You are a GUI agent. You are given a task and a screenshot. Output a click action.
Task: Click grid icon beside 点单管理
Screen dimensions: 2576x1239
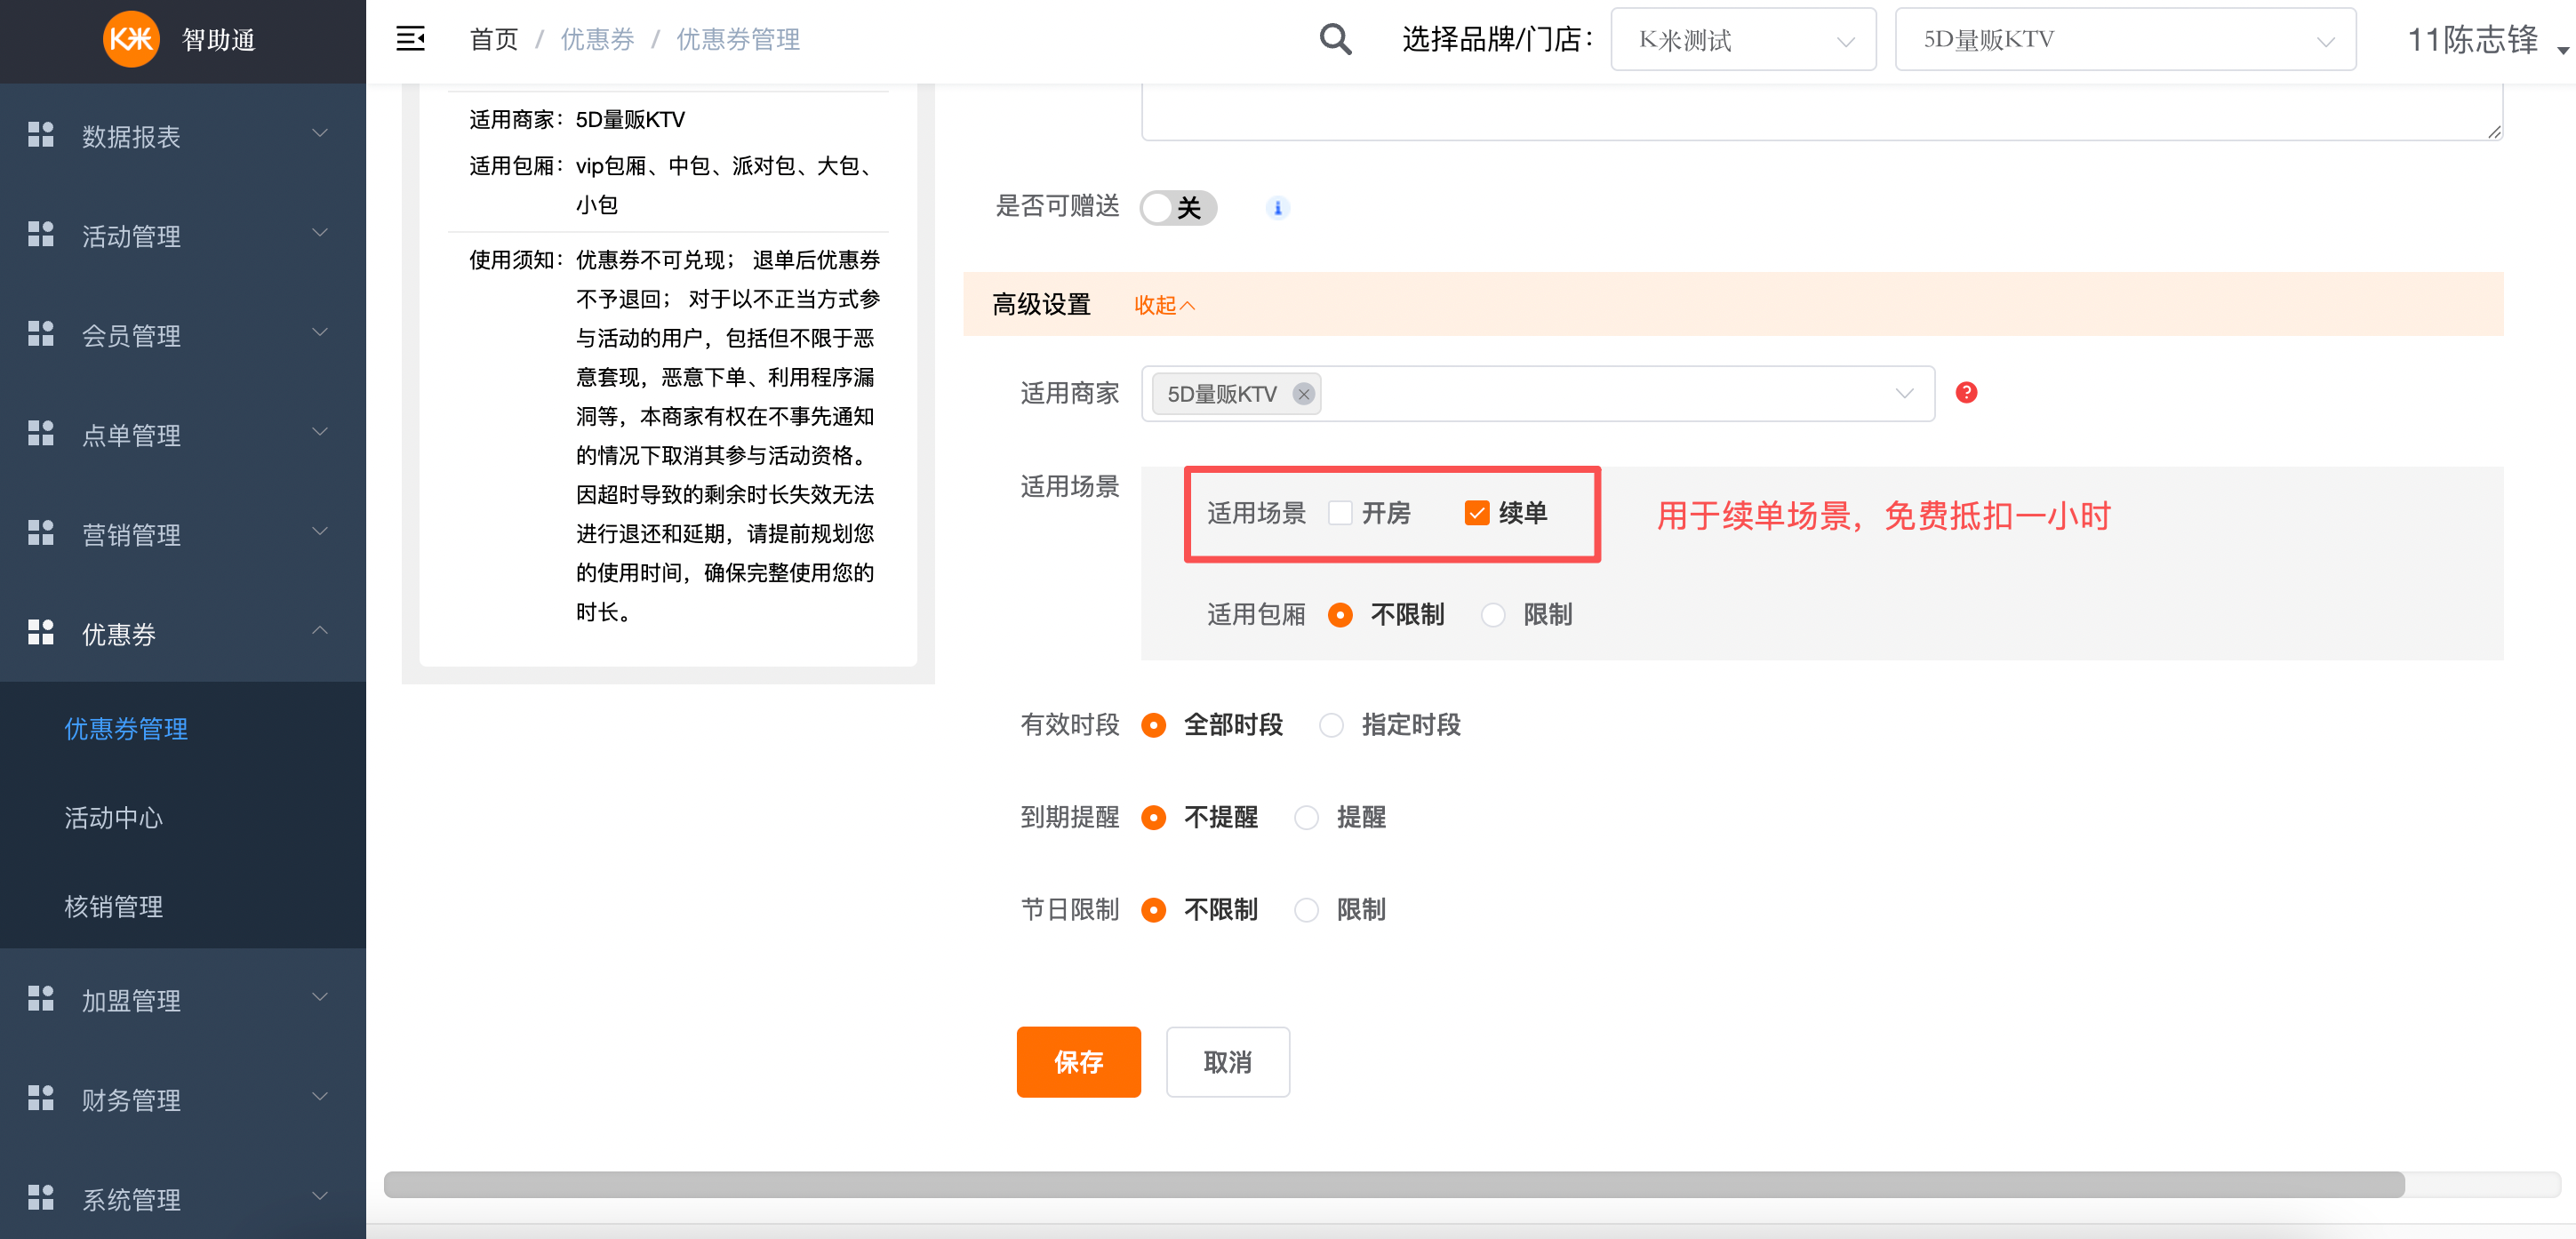41,433
